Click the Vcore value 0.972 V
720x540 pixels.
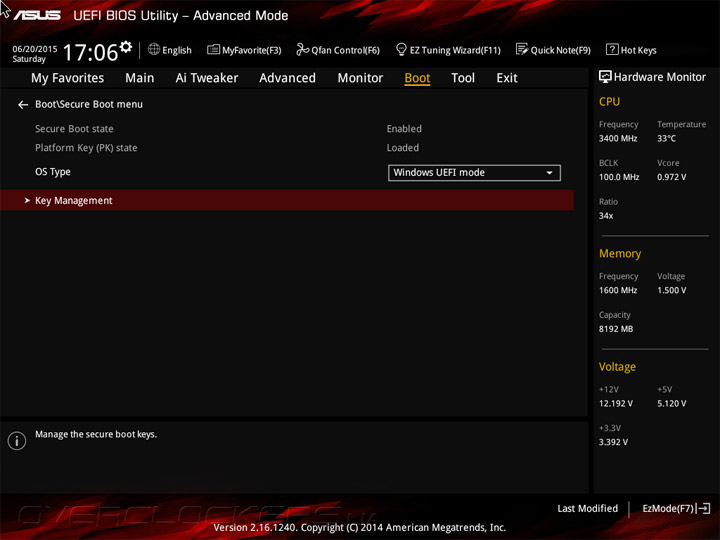click(x=671, y=177)
